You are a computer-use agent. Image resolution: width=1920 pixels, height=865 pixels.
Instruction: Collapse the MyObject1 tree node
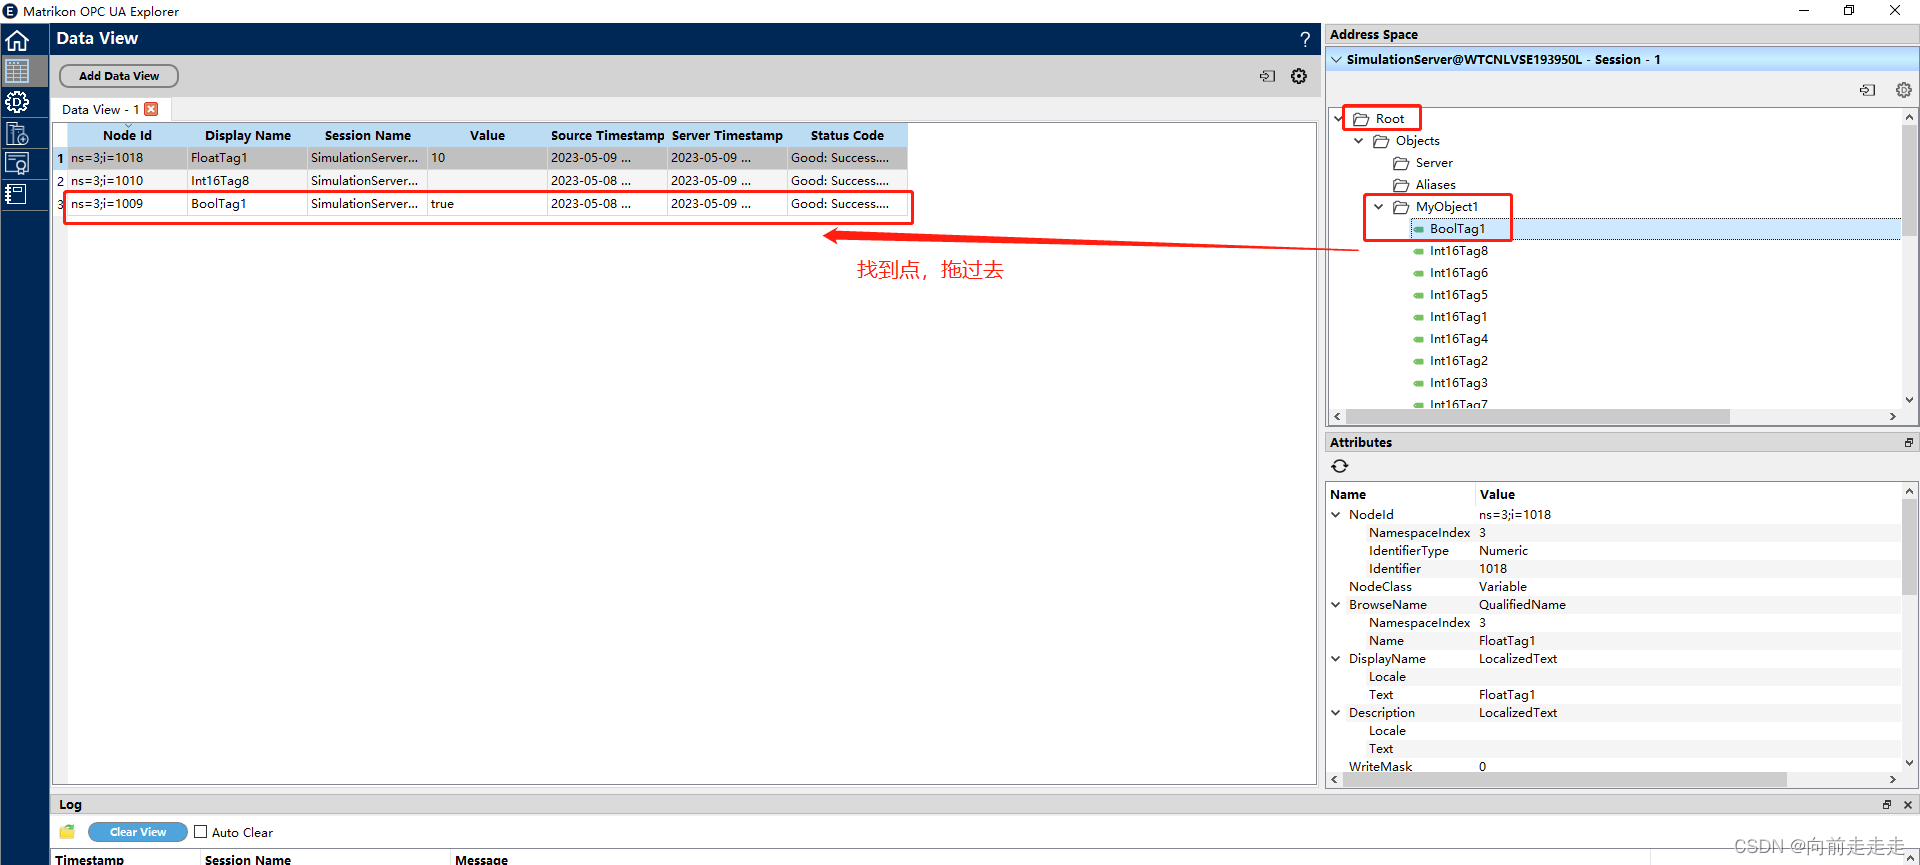tap(1379, 207)
